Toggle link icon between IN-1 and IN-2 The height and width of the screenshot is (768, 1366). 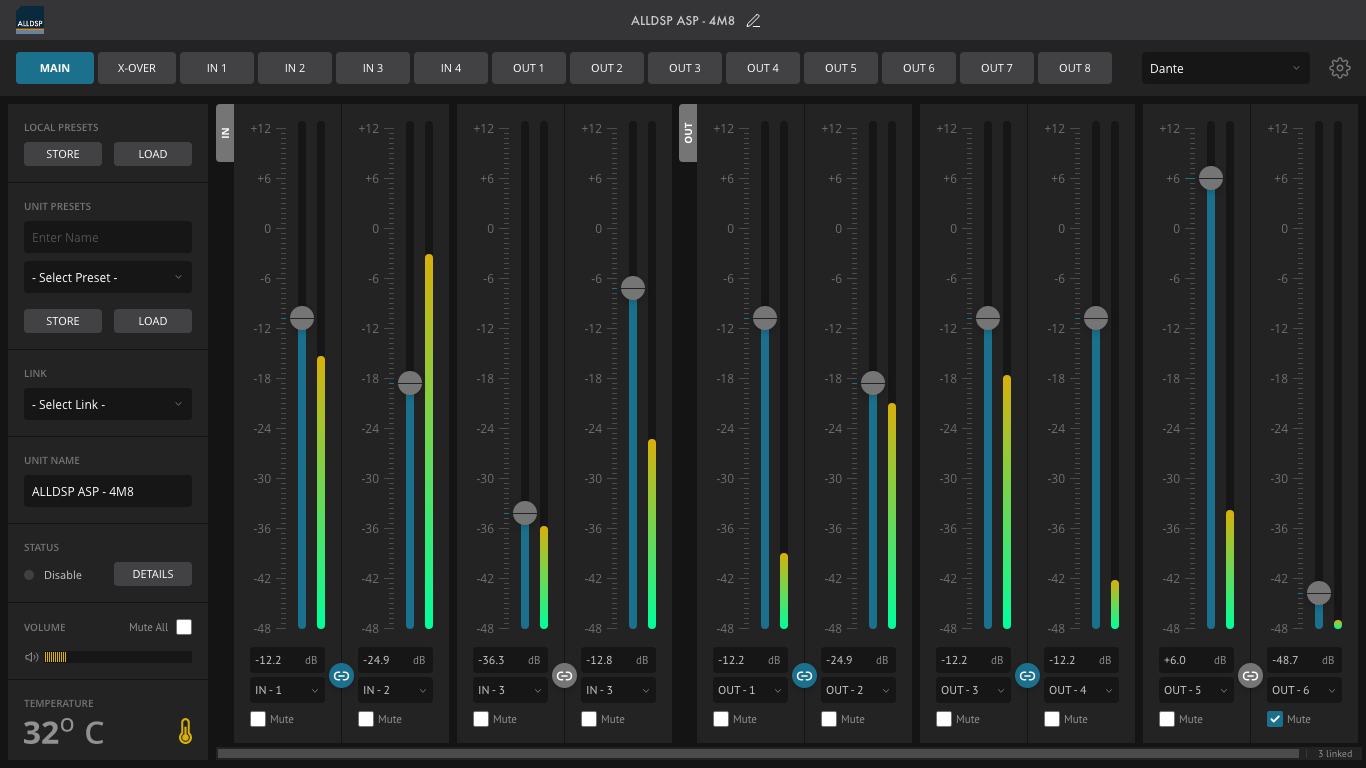(341, 676)
